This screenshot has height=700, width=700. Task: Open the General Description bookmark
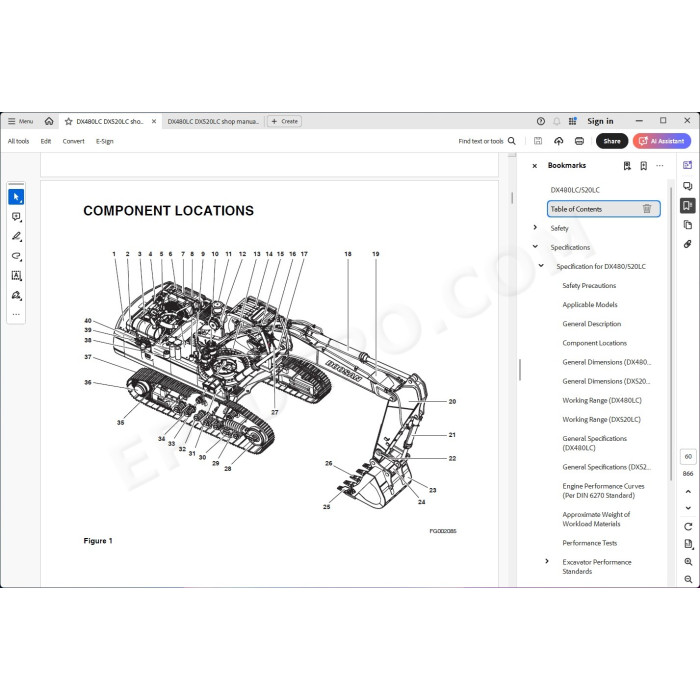[x=592, y=324]
